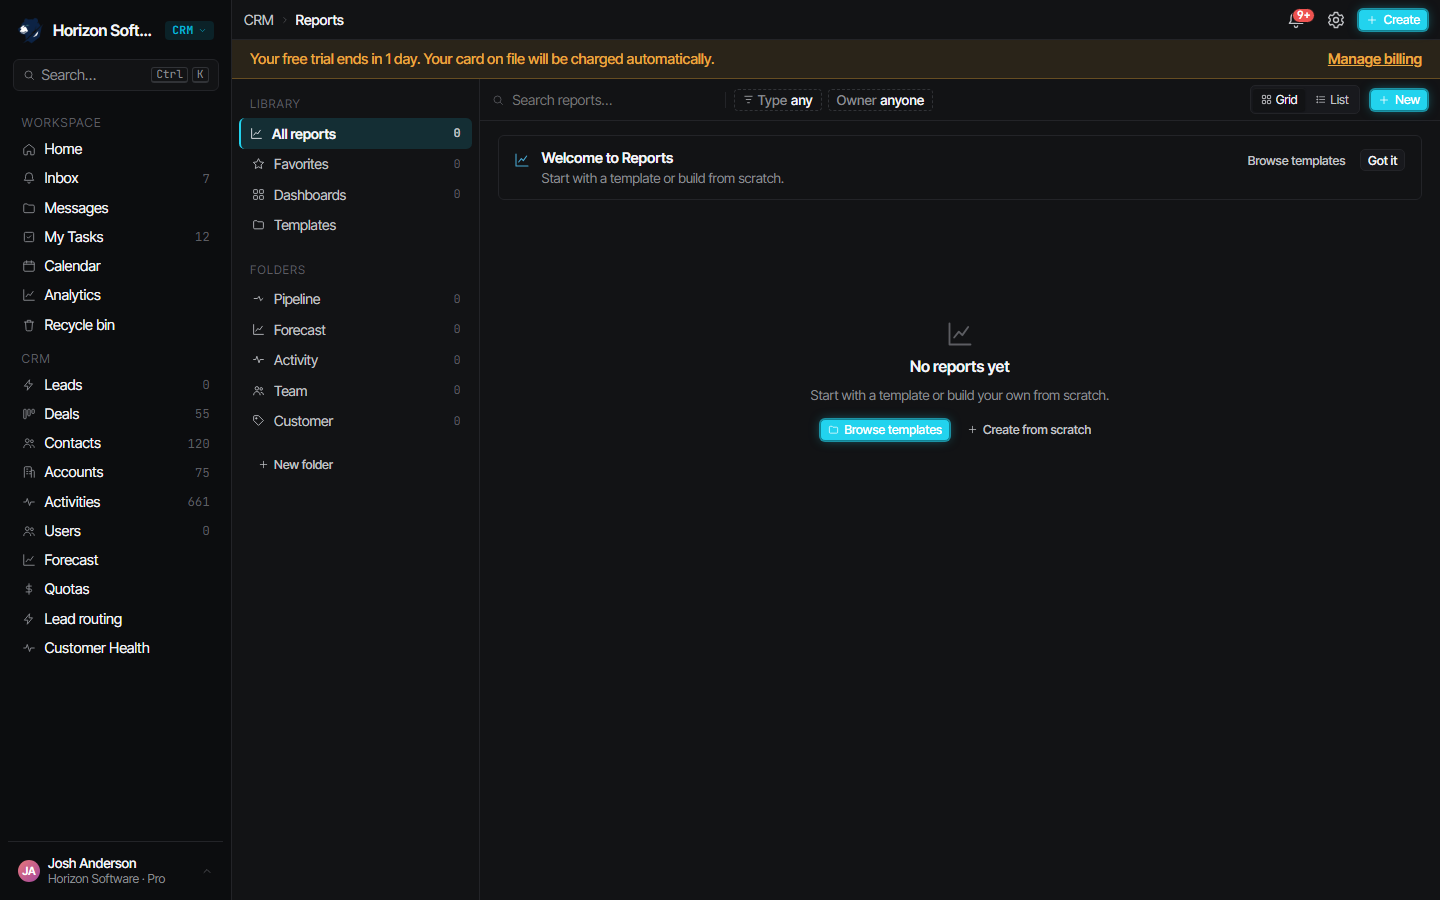
Task: Click the Horizon Software logo icon
Action: click(30, 30)
